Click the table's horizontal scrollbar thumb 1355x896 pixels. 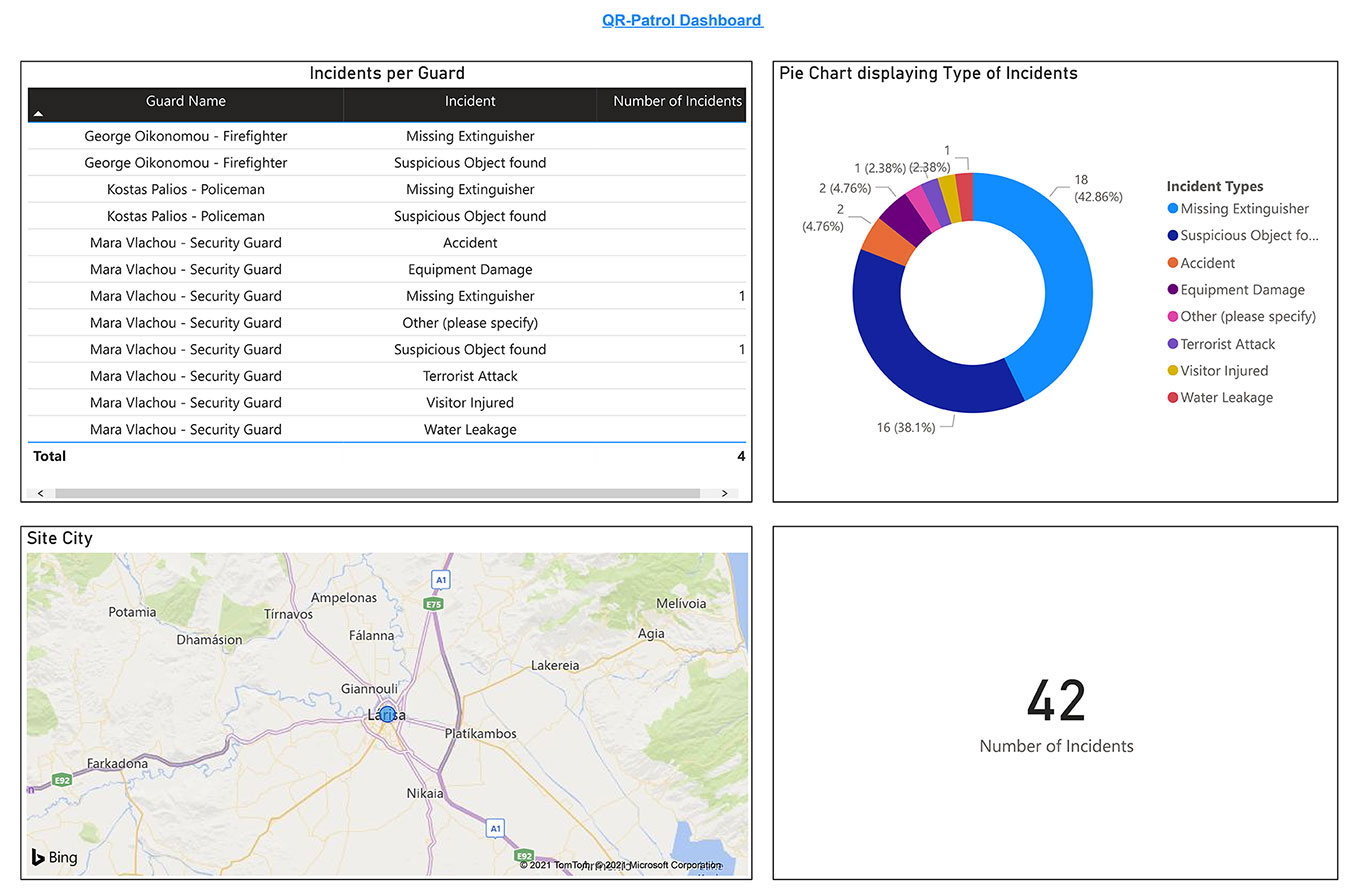[x=377, y=493]
